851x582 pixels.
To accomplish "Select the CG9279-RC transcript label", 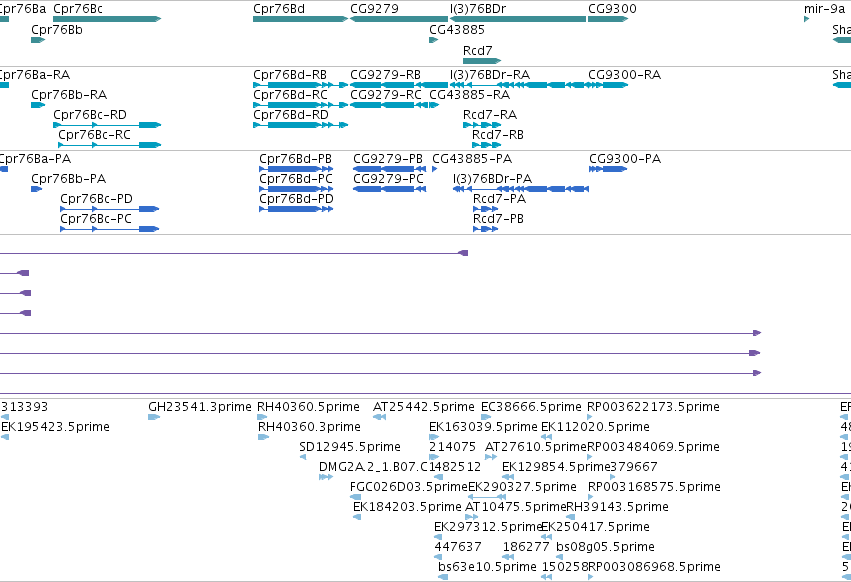I will pyautogui.click(x=386, y=95).
